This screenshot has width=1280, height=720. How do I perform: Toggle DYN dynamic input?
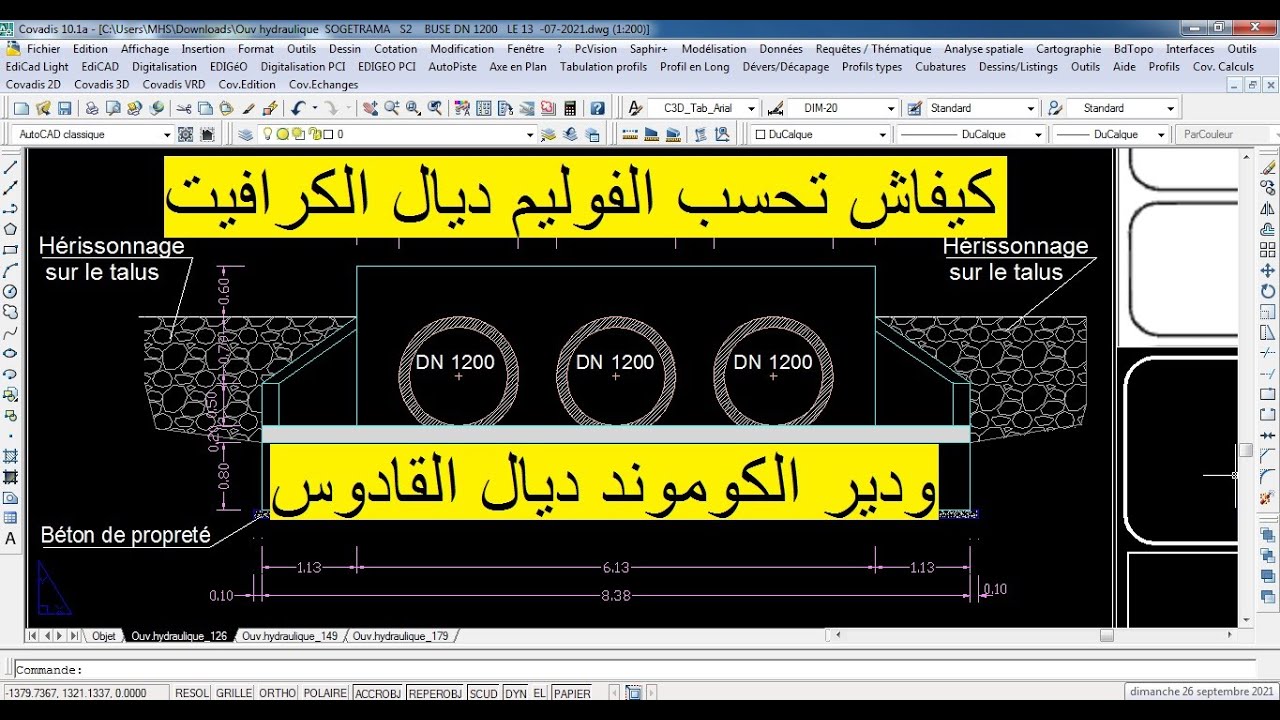(x=515, y=693)
